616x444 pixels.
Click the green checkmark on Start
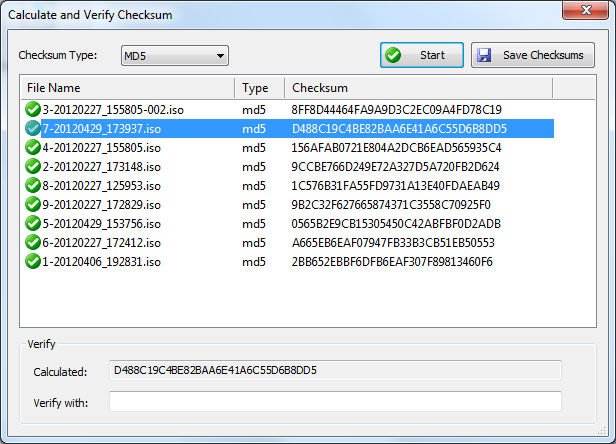pos(393,55)
